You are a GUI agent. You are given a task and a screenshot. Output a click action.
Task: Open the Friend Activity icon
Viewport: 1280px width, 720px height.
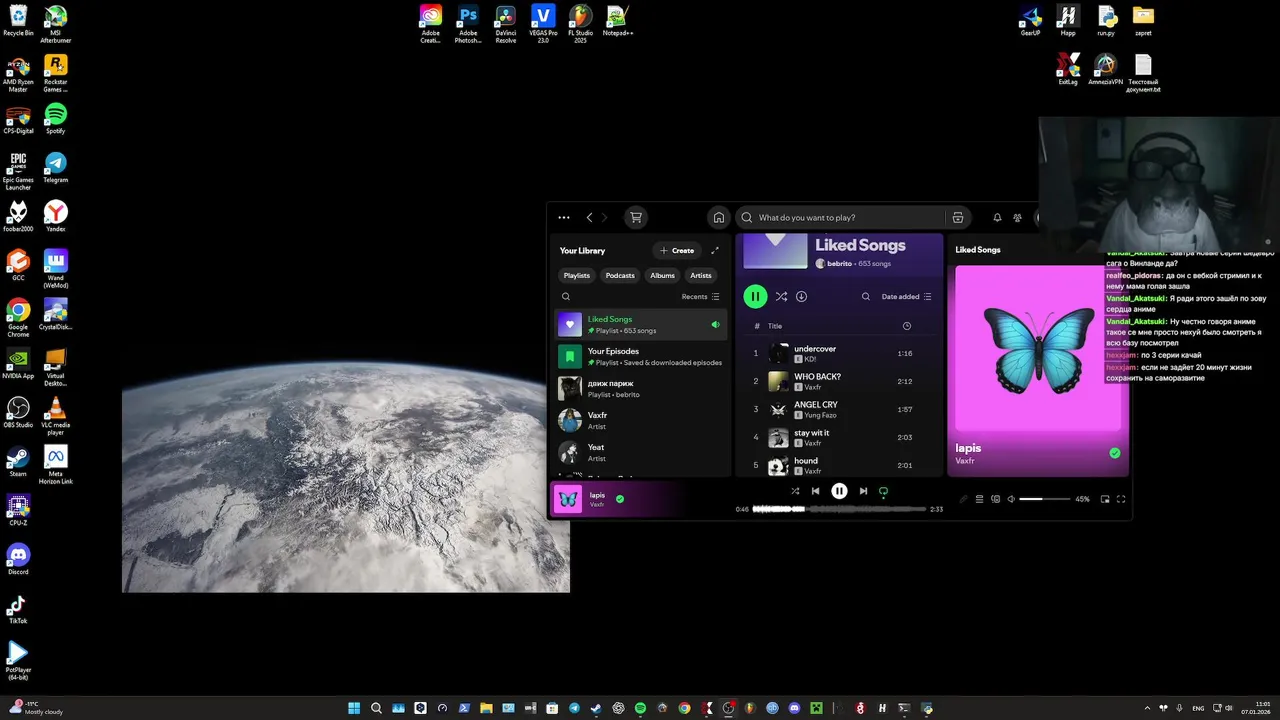1018,217
